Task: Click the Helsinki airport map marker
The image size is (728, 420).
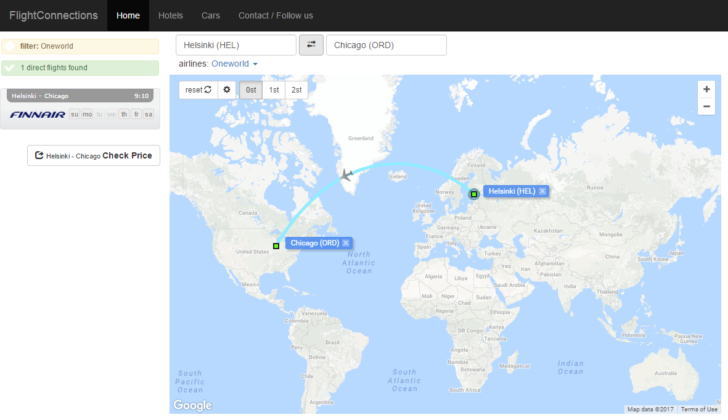Action: pyautogui.click(x=474, y=194)
